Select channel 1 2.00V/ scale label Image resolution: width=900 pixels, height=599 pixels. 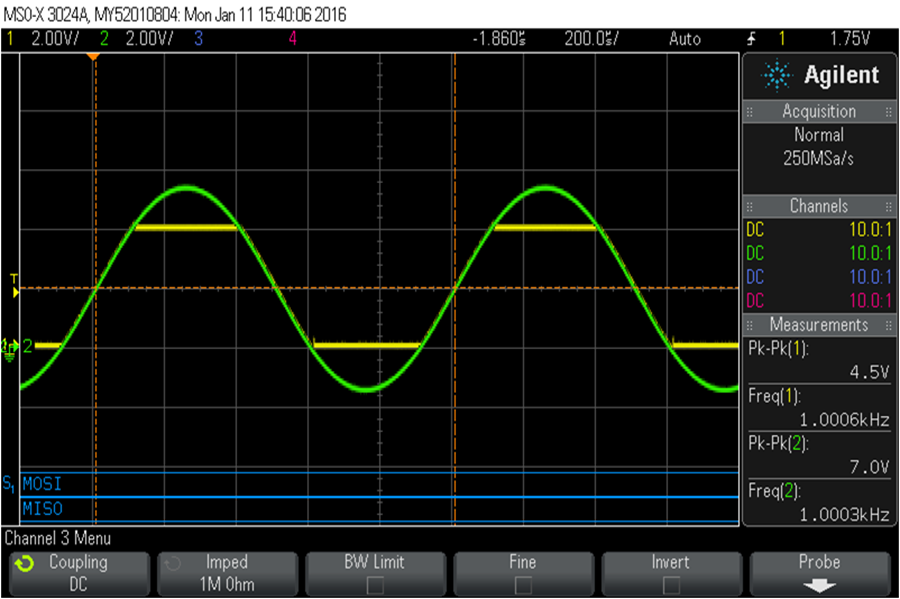tap(55, 39)
